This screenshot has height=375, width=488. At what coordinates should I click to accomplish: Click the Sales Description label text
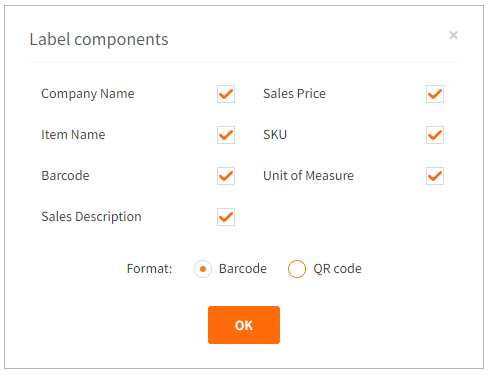point(91,217)
